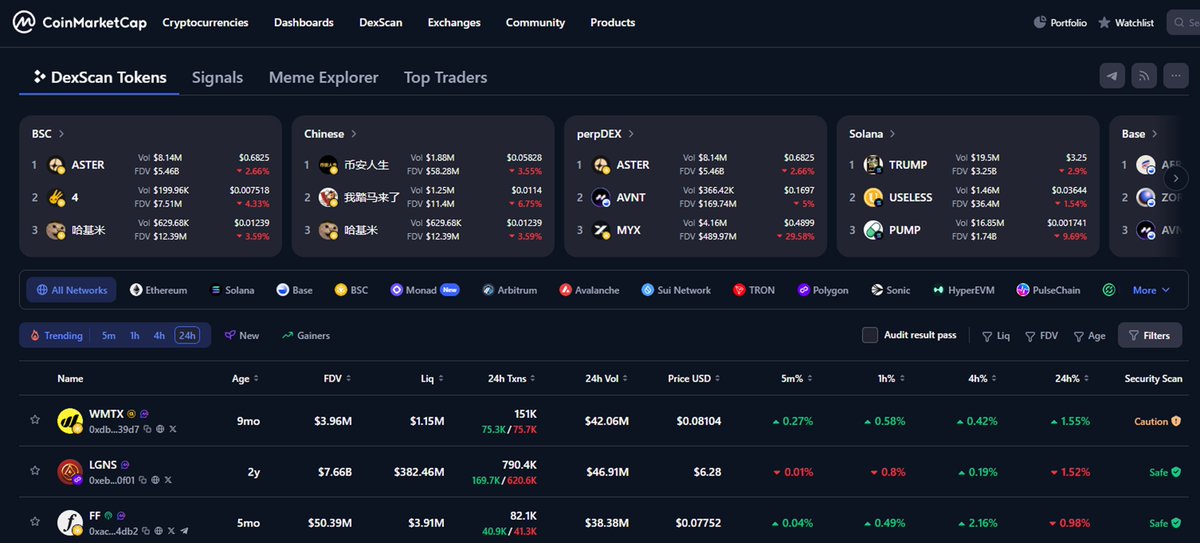Open the Age filter dropdown

point(1089,336)
